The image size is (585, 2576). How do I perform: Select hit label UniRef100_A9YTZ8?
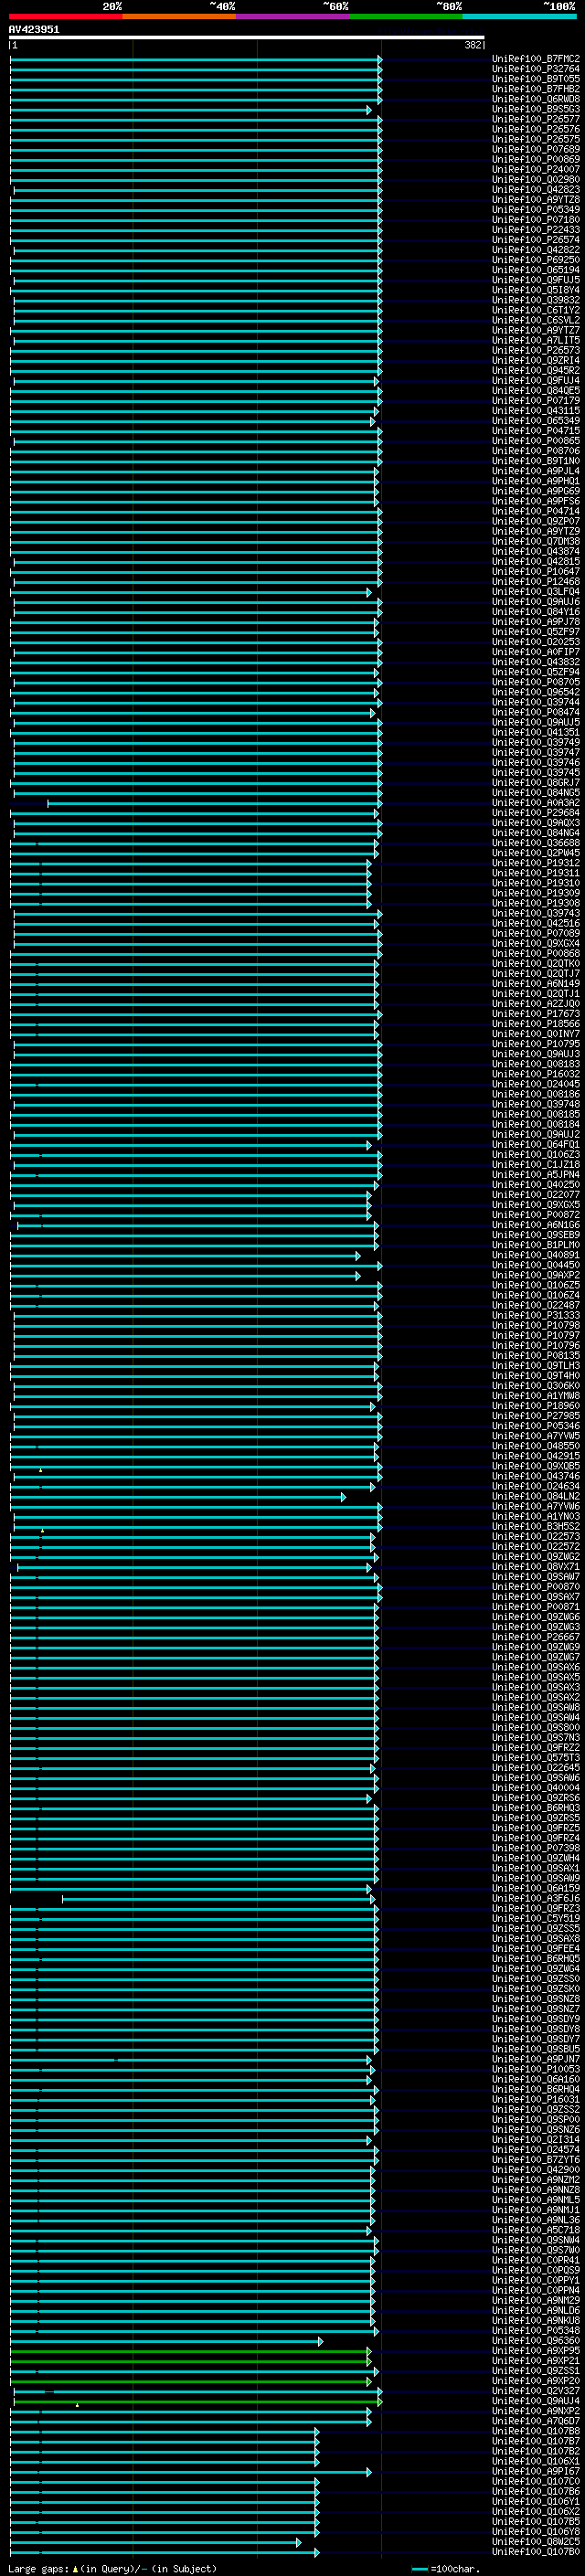pos(536,199)
